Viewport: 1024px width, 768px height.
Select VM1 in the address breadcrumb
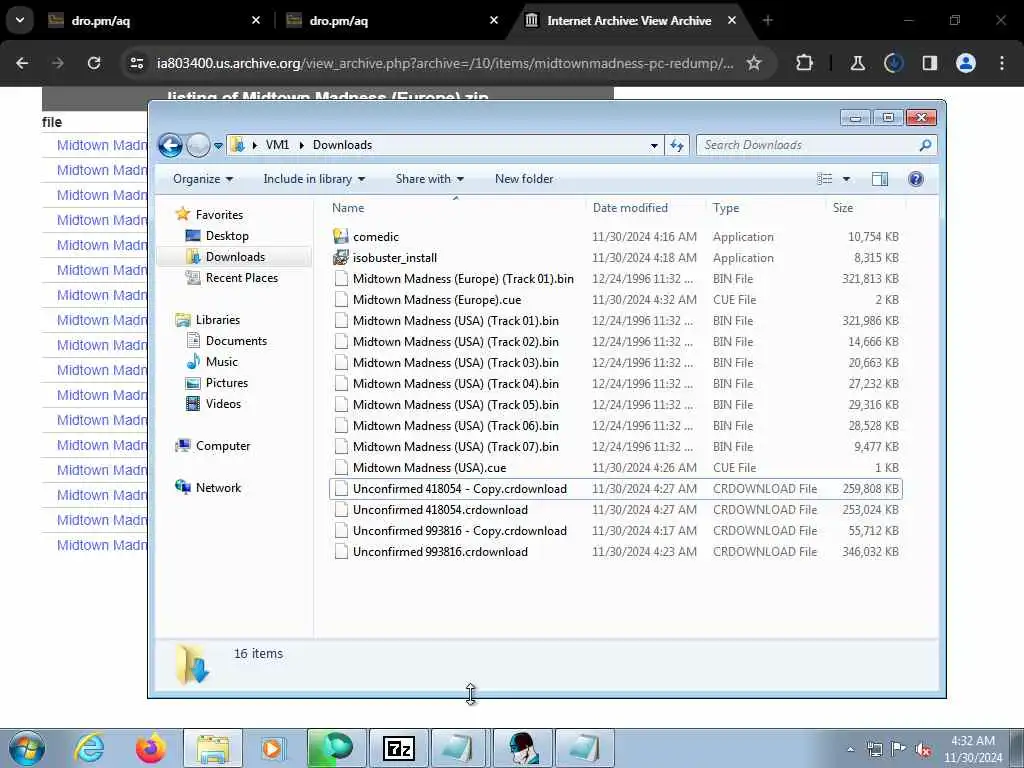click(x=277, y=145)
